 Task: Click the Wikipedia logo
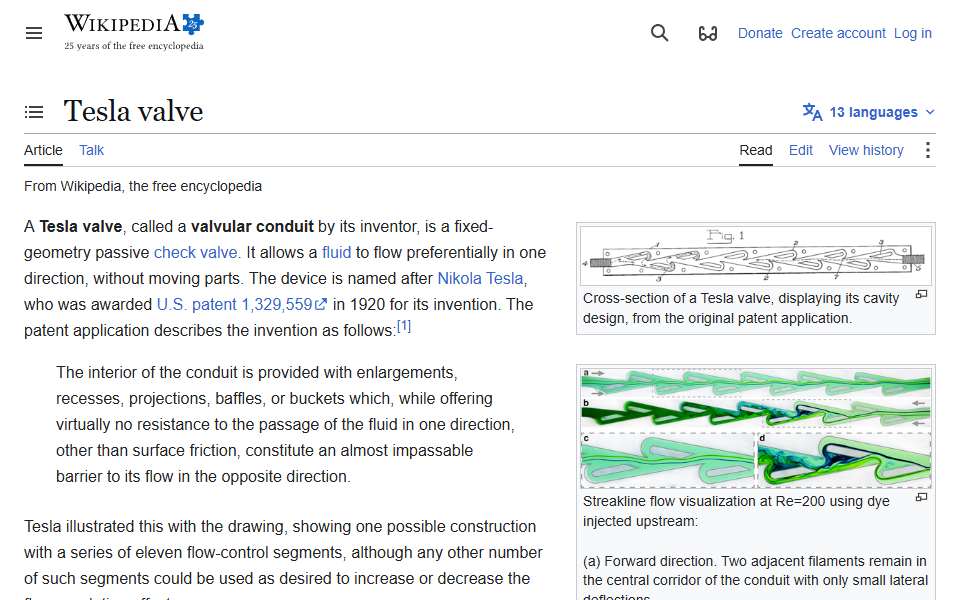tap(134, 32)
